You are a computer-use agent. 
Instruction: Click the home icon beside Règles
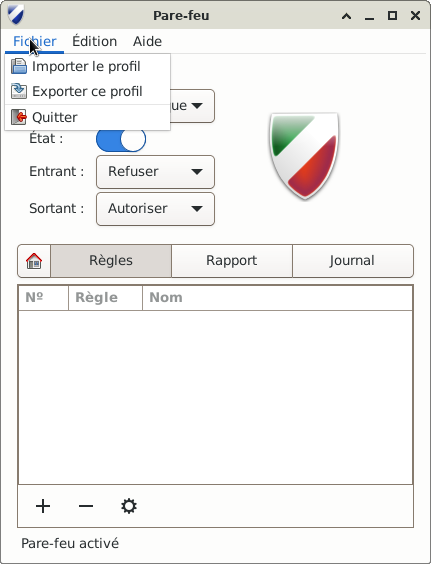[34, 261]
